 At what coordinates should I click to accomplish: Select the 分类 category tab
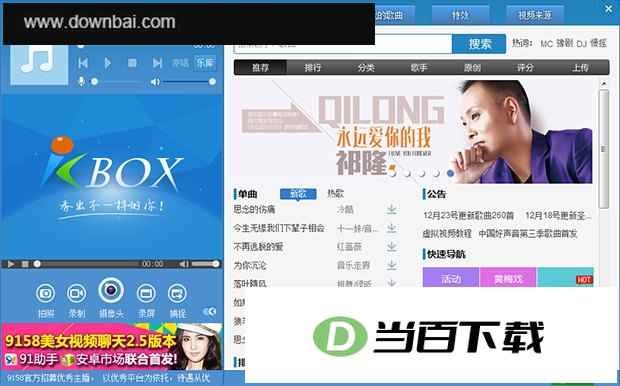pyautogui.click(x=366, y=68)
